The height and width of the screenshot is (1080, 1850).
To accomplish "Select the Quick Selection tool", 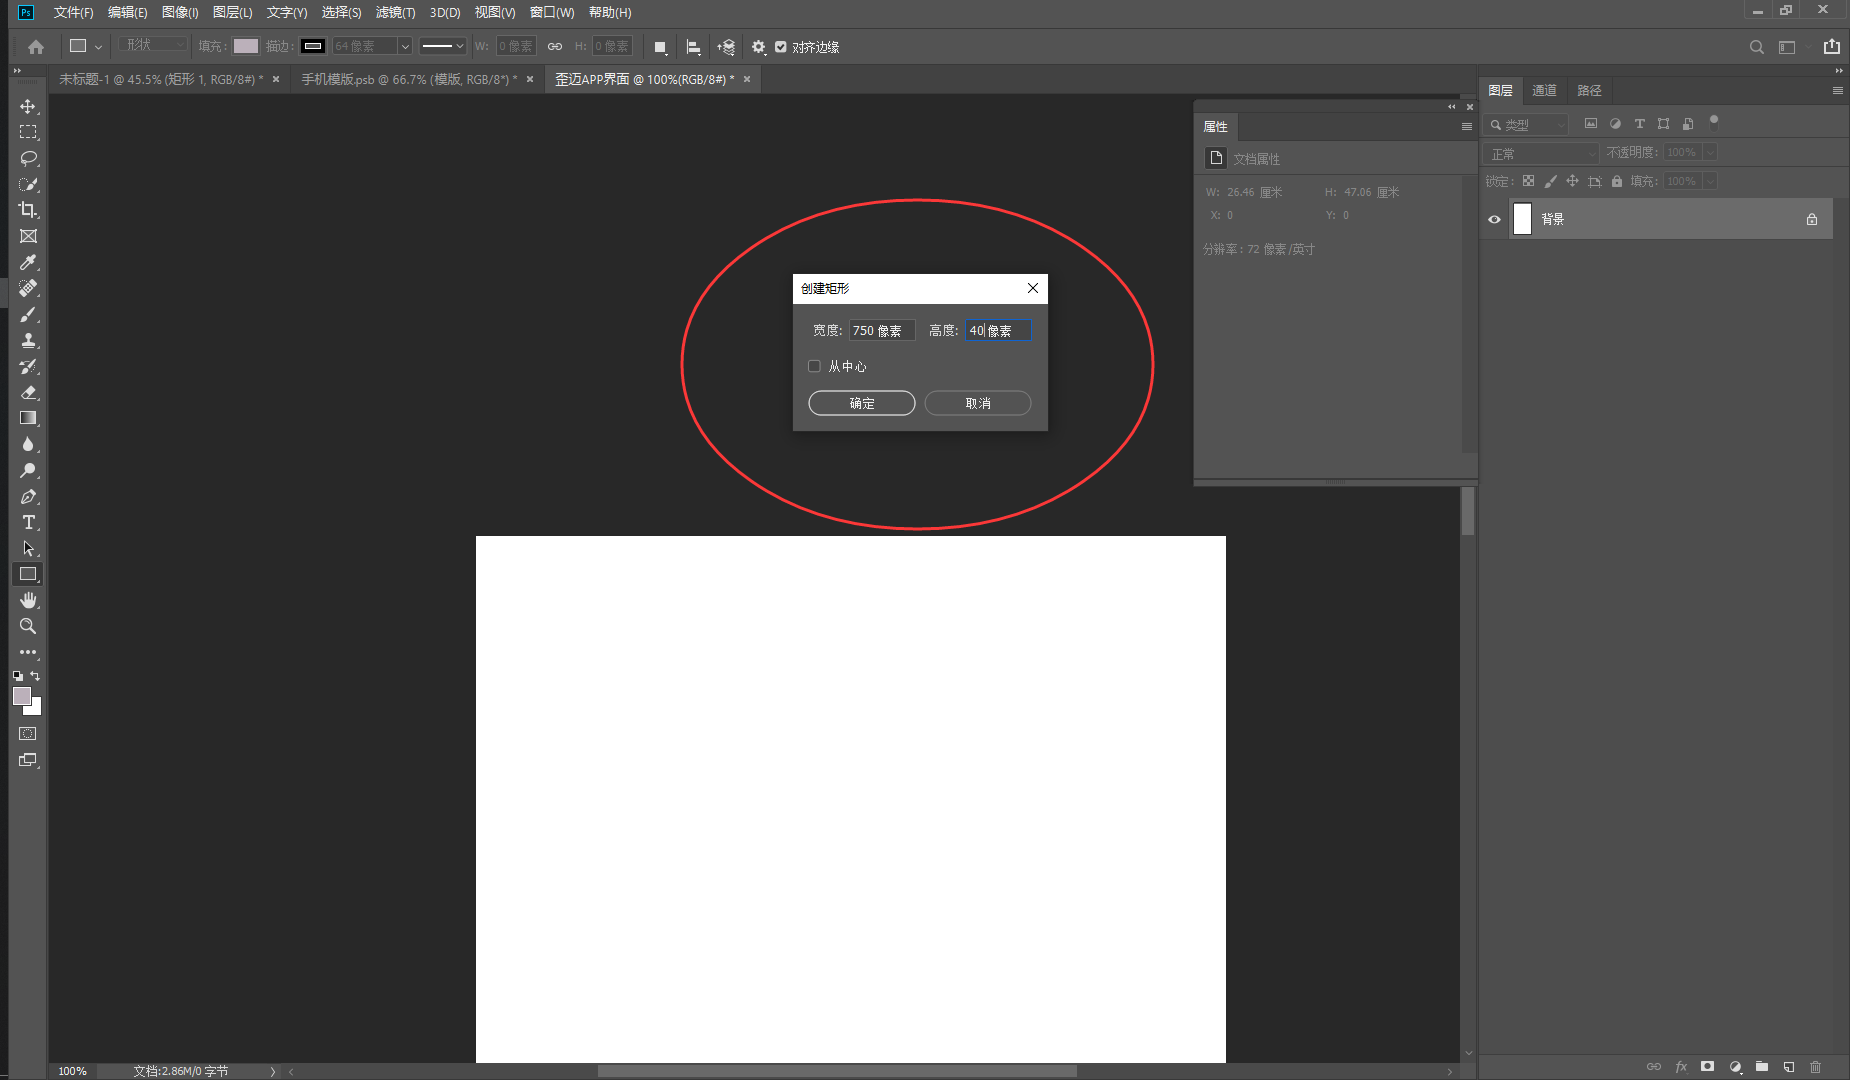I will point(28,184).
